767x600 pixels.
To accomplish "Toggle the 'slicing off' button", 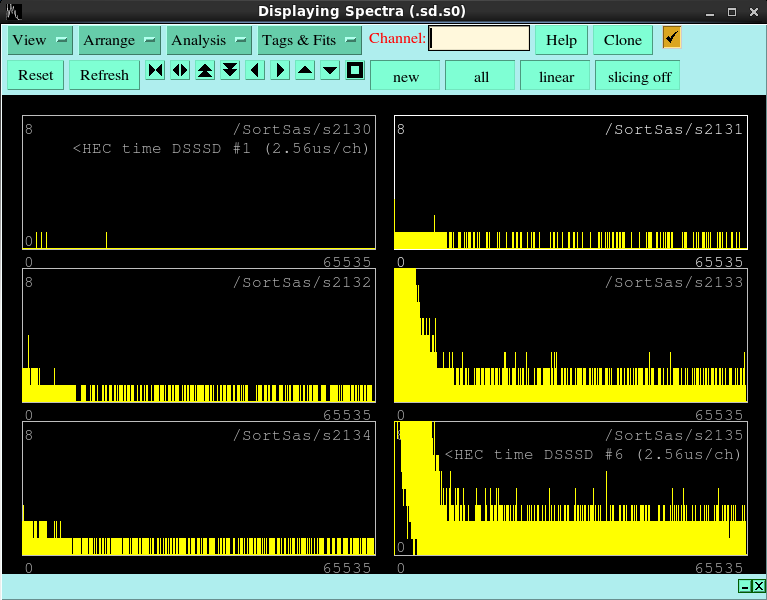I will pos(637,76).
